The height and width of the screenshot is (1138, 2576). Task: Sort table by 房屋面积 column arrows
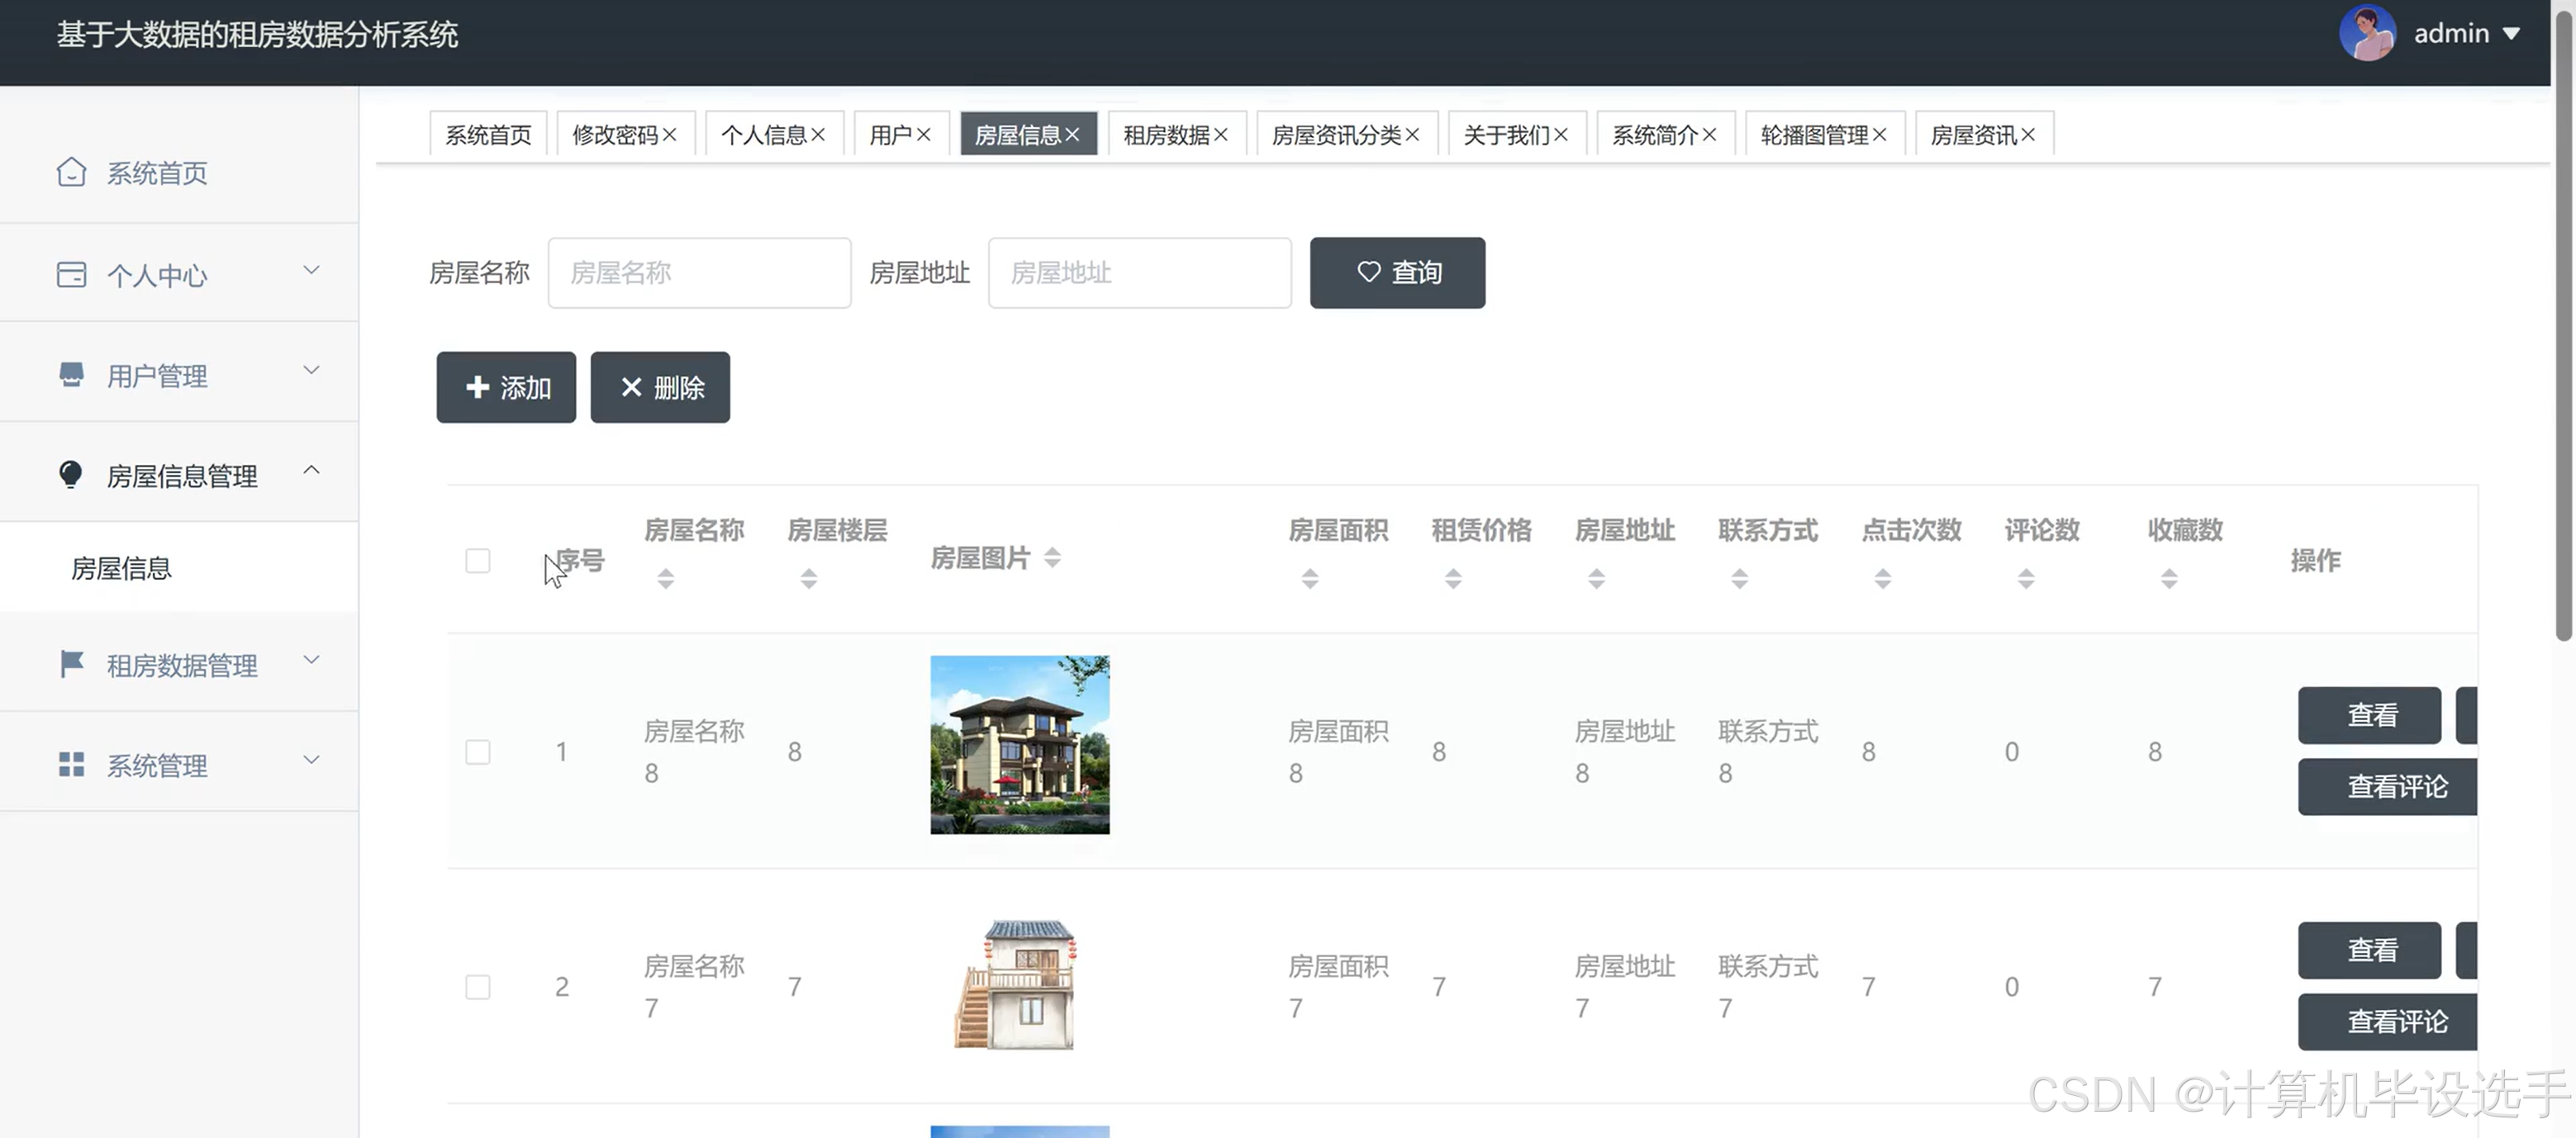[1310, 578]
